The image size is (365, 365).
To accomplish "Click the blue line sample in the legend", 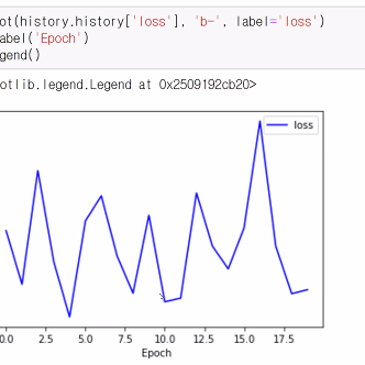I will click(x=277, y=125).
